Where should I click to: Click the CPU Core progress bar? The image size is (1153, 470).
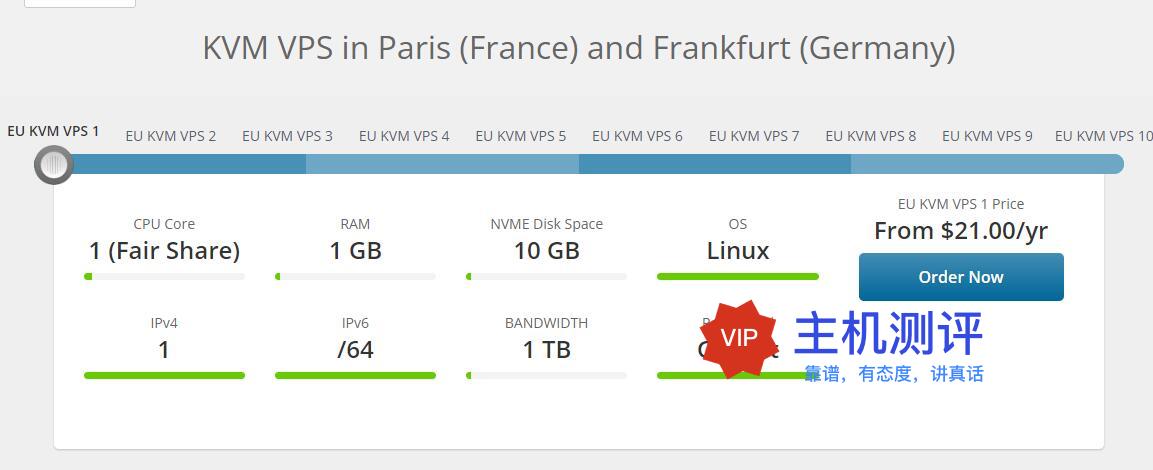click(164, 277)
